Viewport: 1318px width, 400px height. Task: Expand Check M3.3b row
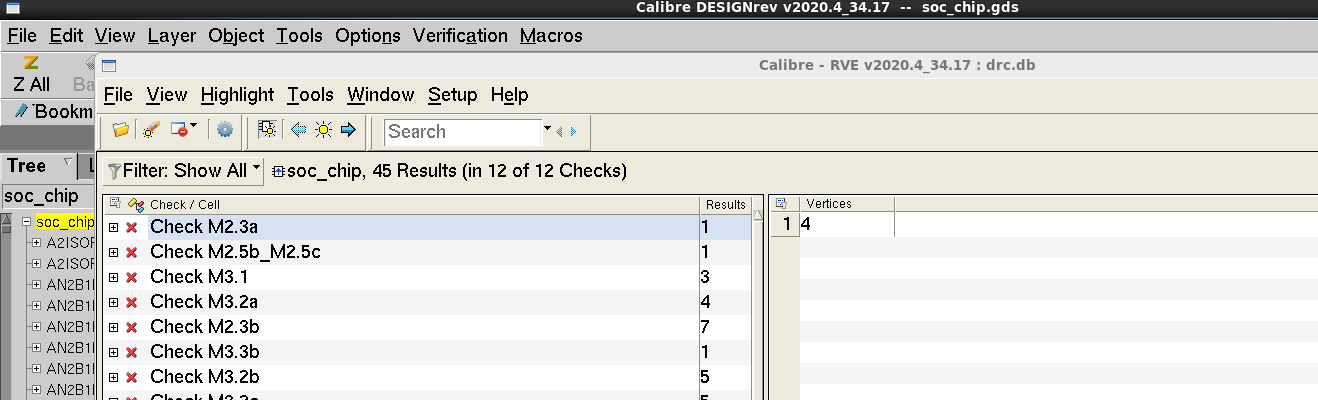click(x=114, y=352)
